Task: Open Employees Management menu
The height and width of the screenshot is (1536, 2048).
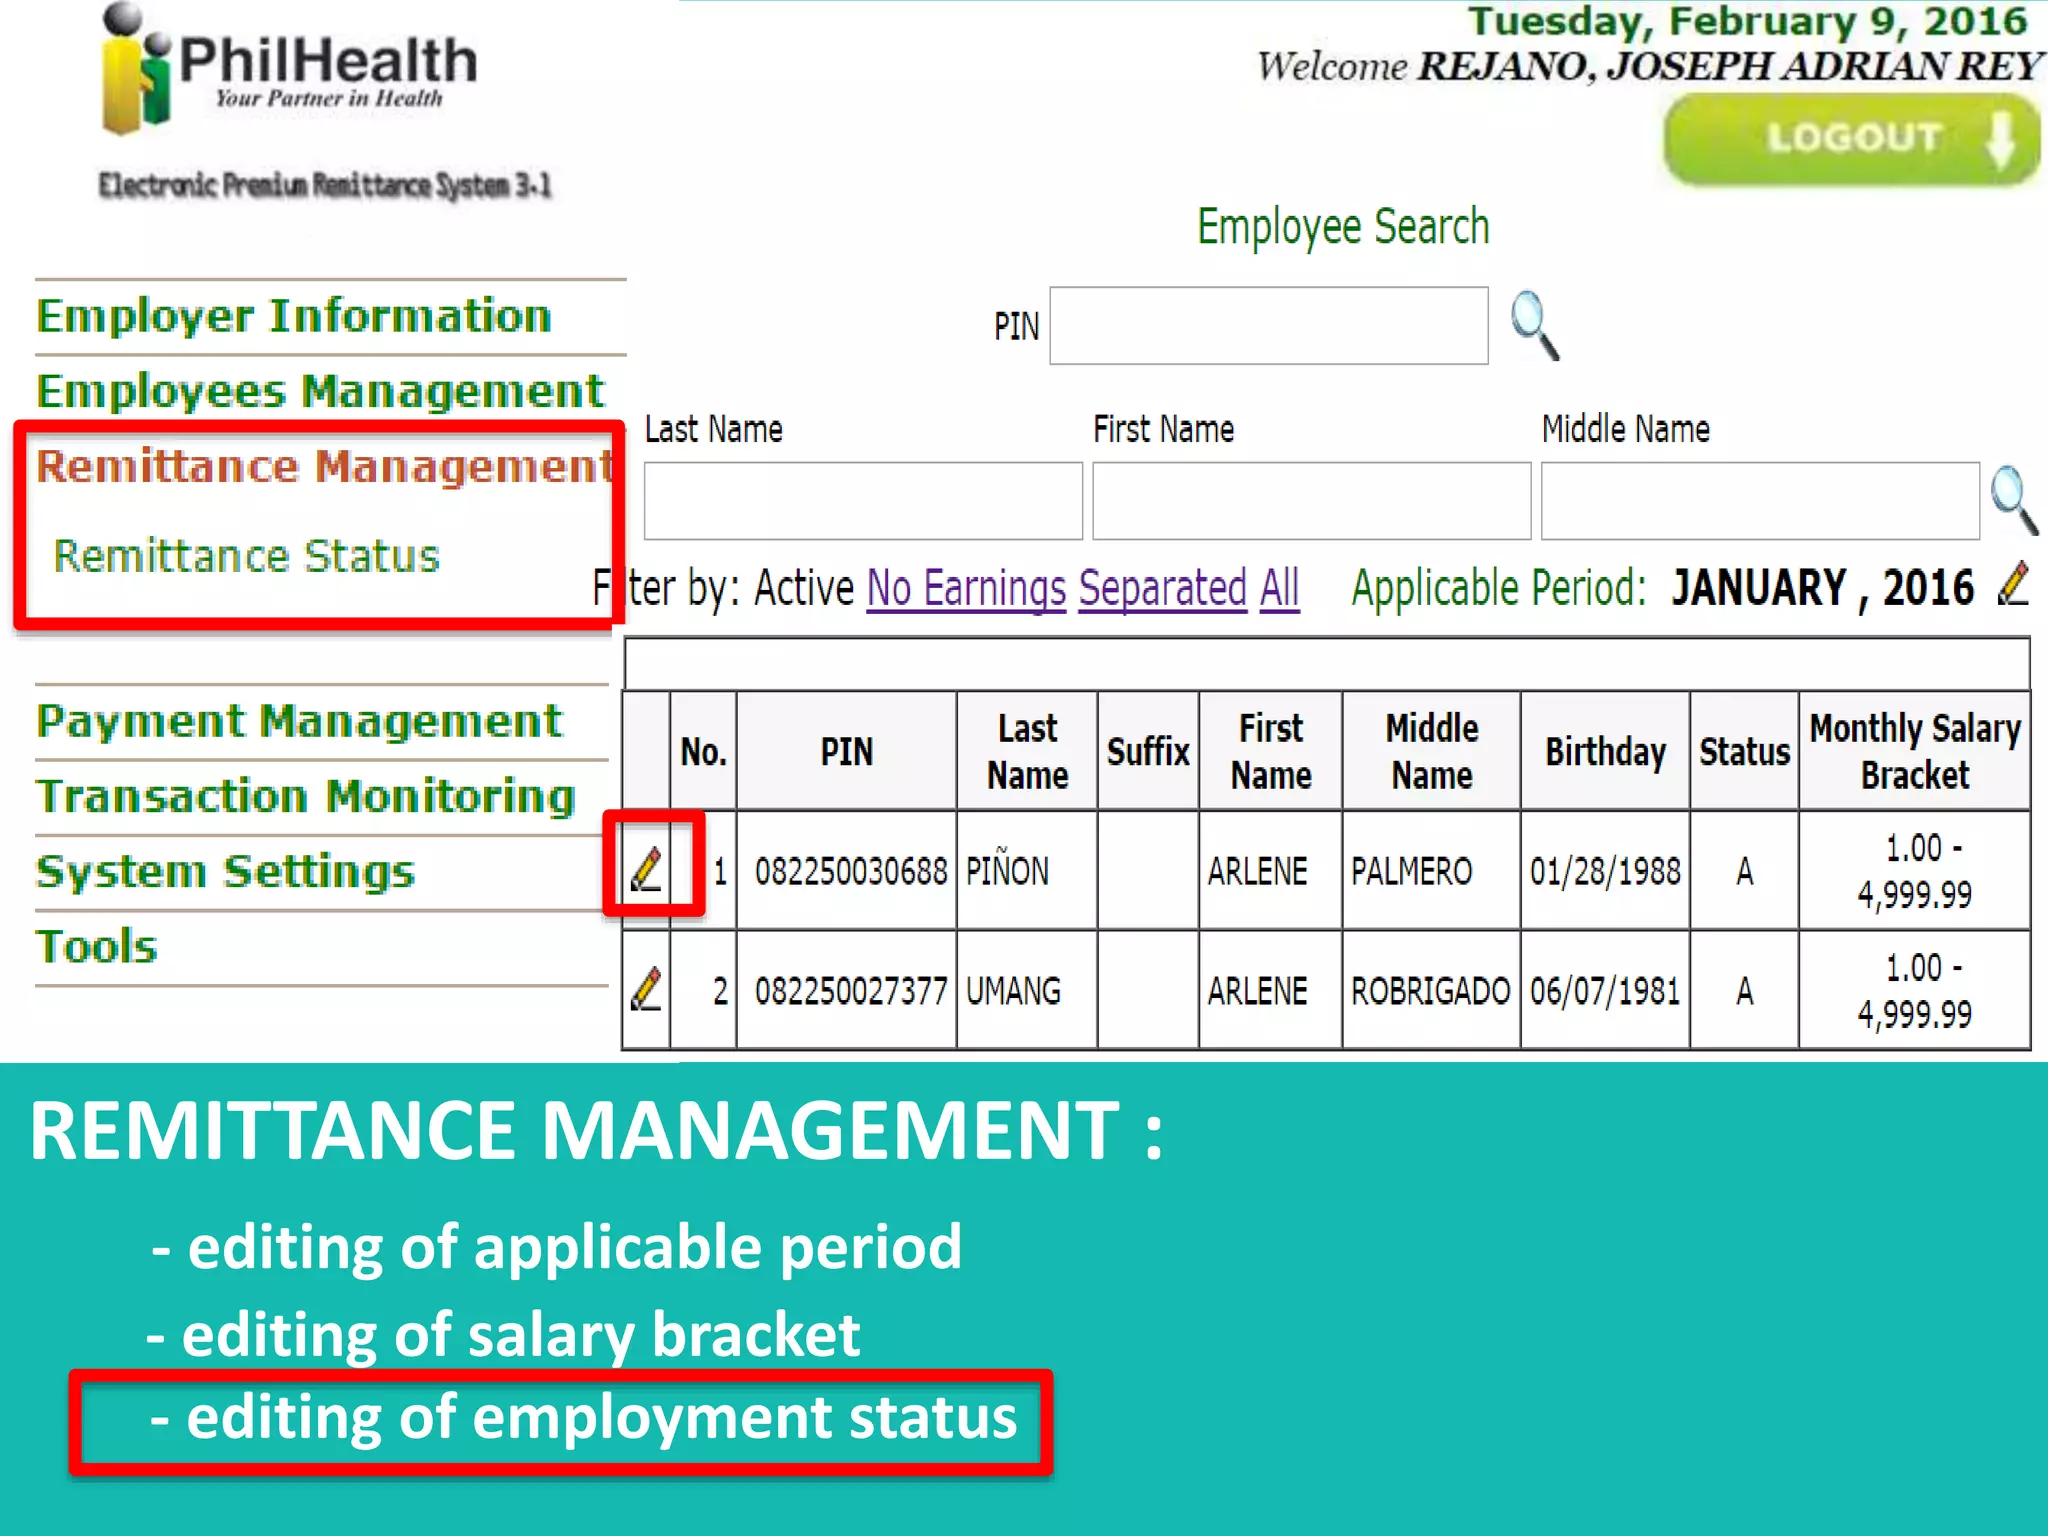Action: pos(320,391)
